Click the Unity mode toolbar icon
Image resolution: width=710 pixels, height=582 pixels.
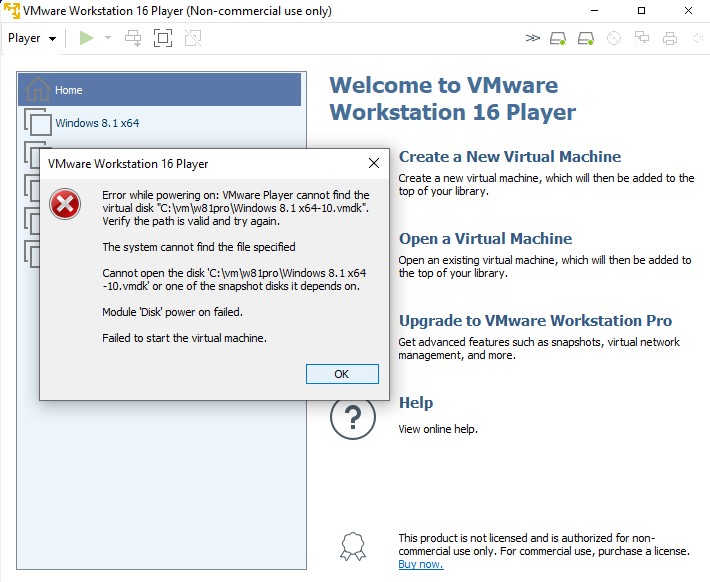pos(193,38)
